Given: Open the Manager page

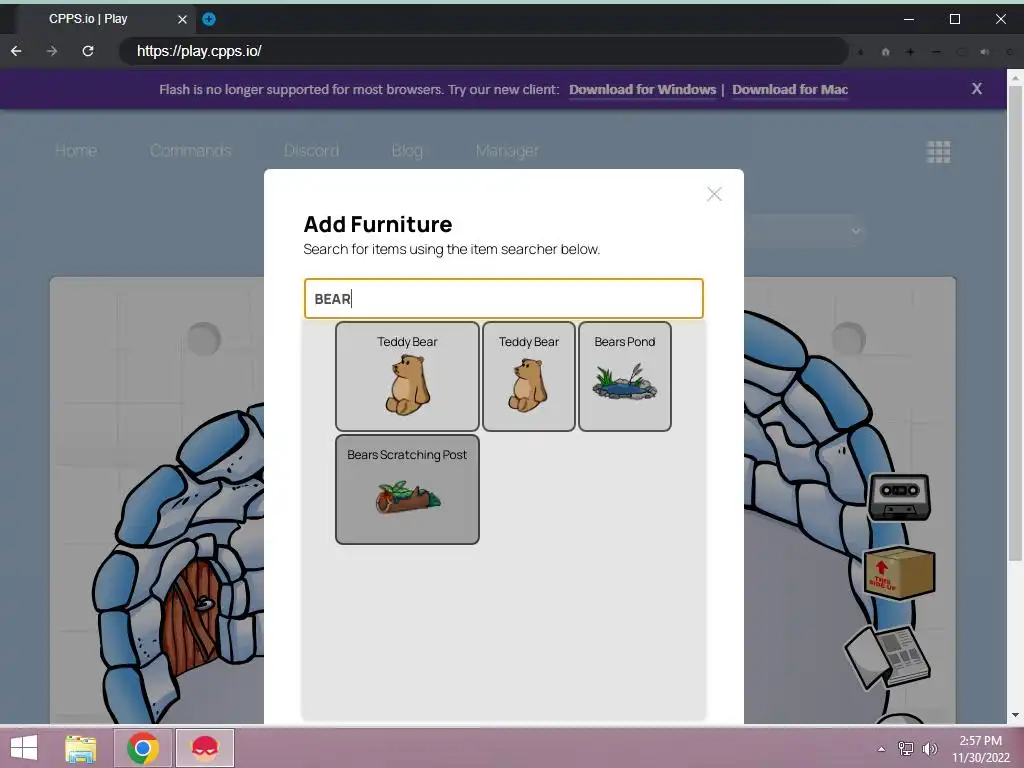Looking at the screenshot, I should 507,151.
